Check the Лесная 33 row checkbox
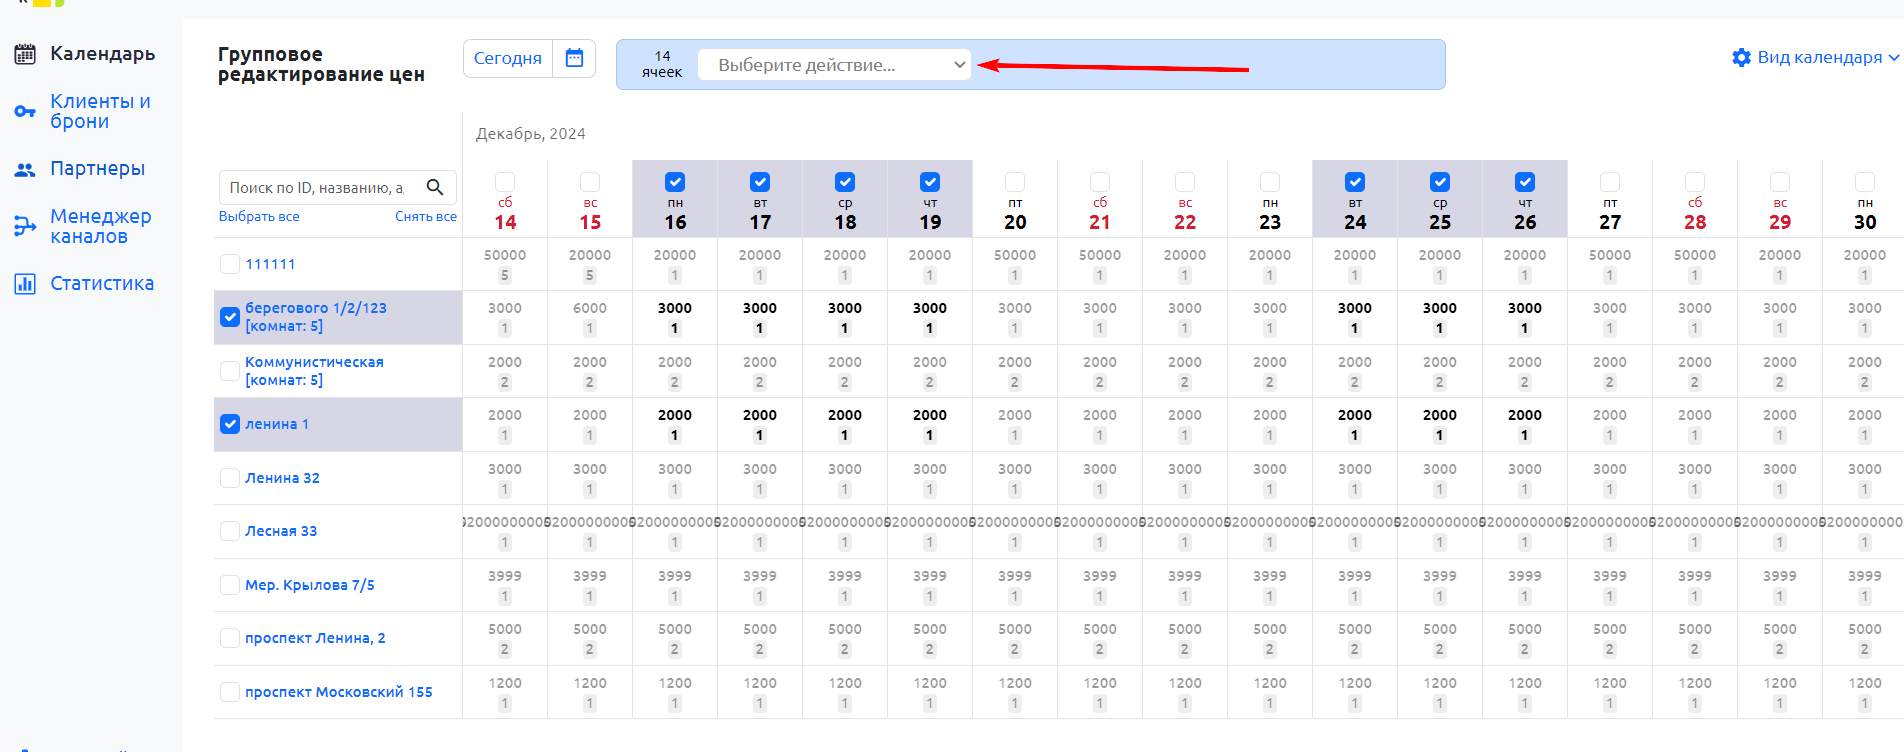Image resolution: width=1904 pixels, height=752 pixels. [x=230, y=531]
